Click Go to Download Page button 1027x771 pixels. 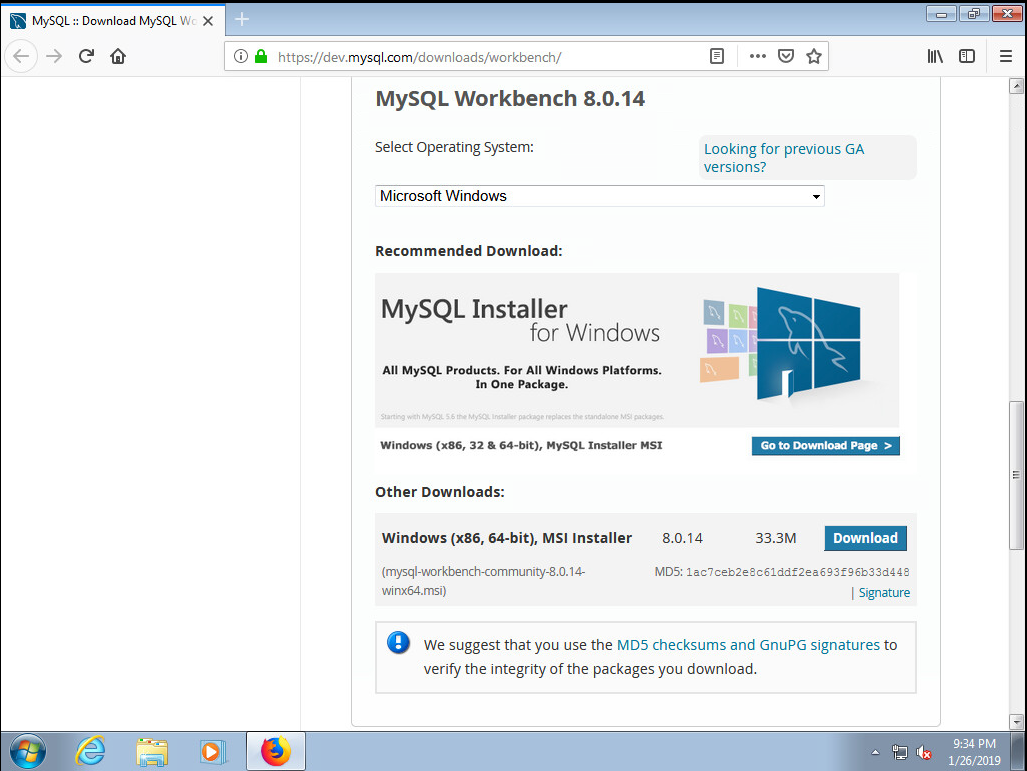[825, 445]
